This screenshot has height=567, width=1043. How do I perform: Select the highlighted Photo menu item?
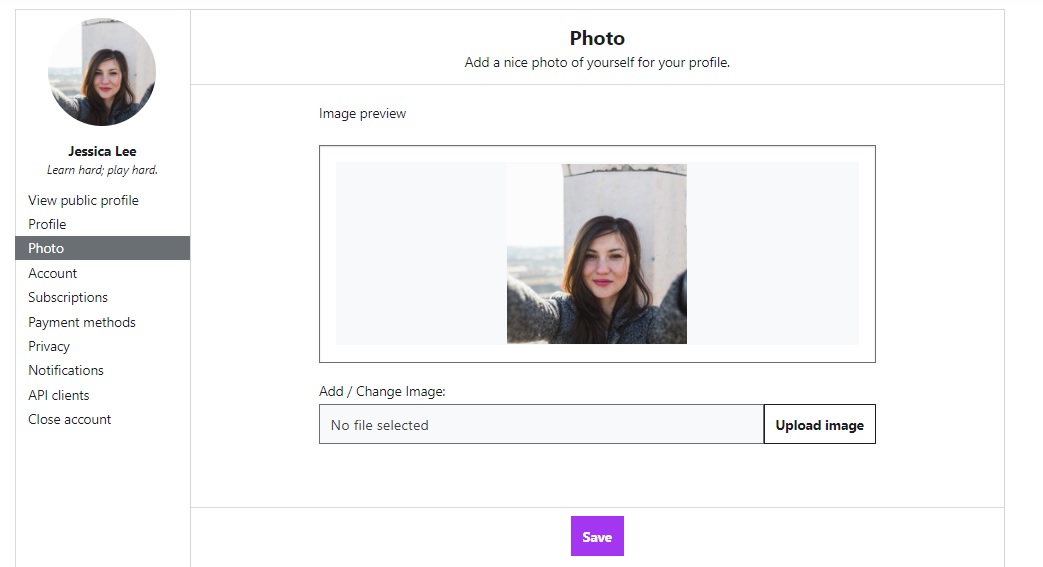click(x=46, y=248)
